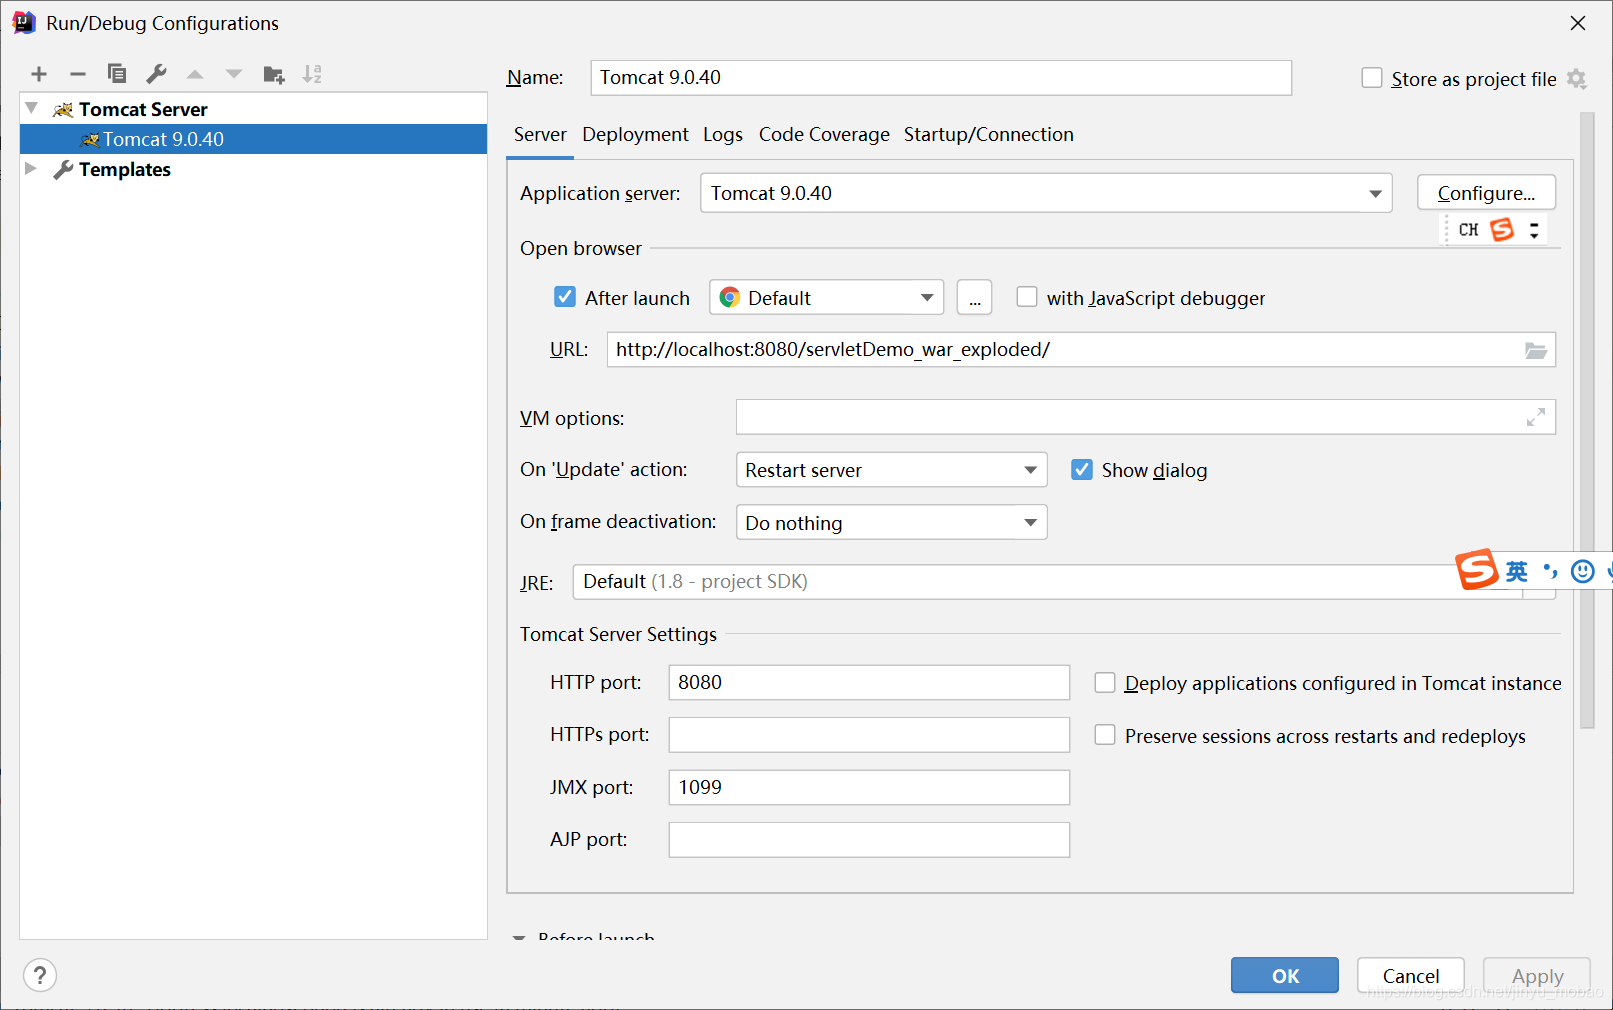Toggle Sogou English/Chinese mode icon
1613x1010 pixels.
pyautogui.click(x=1517, y=571)
